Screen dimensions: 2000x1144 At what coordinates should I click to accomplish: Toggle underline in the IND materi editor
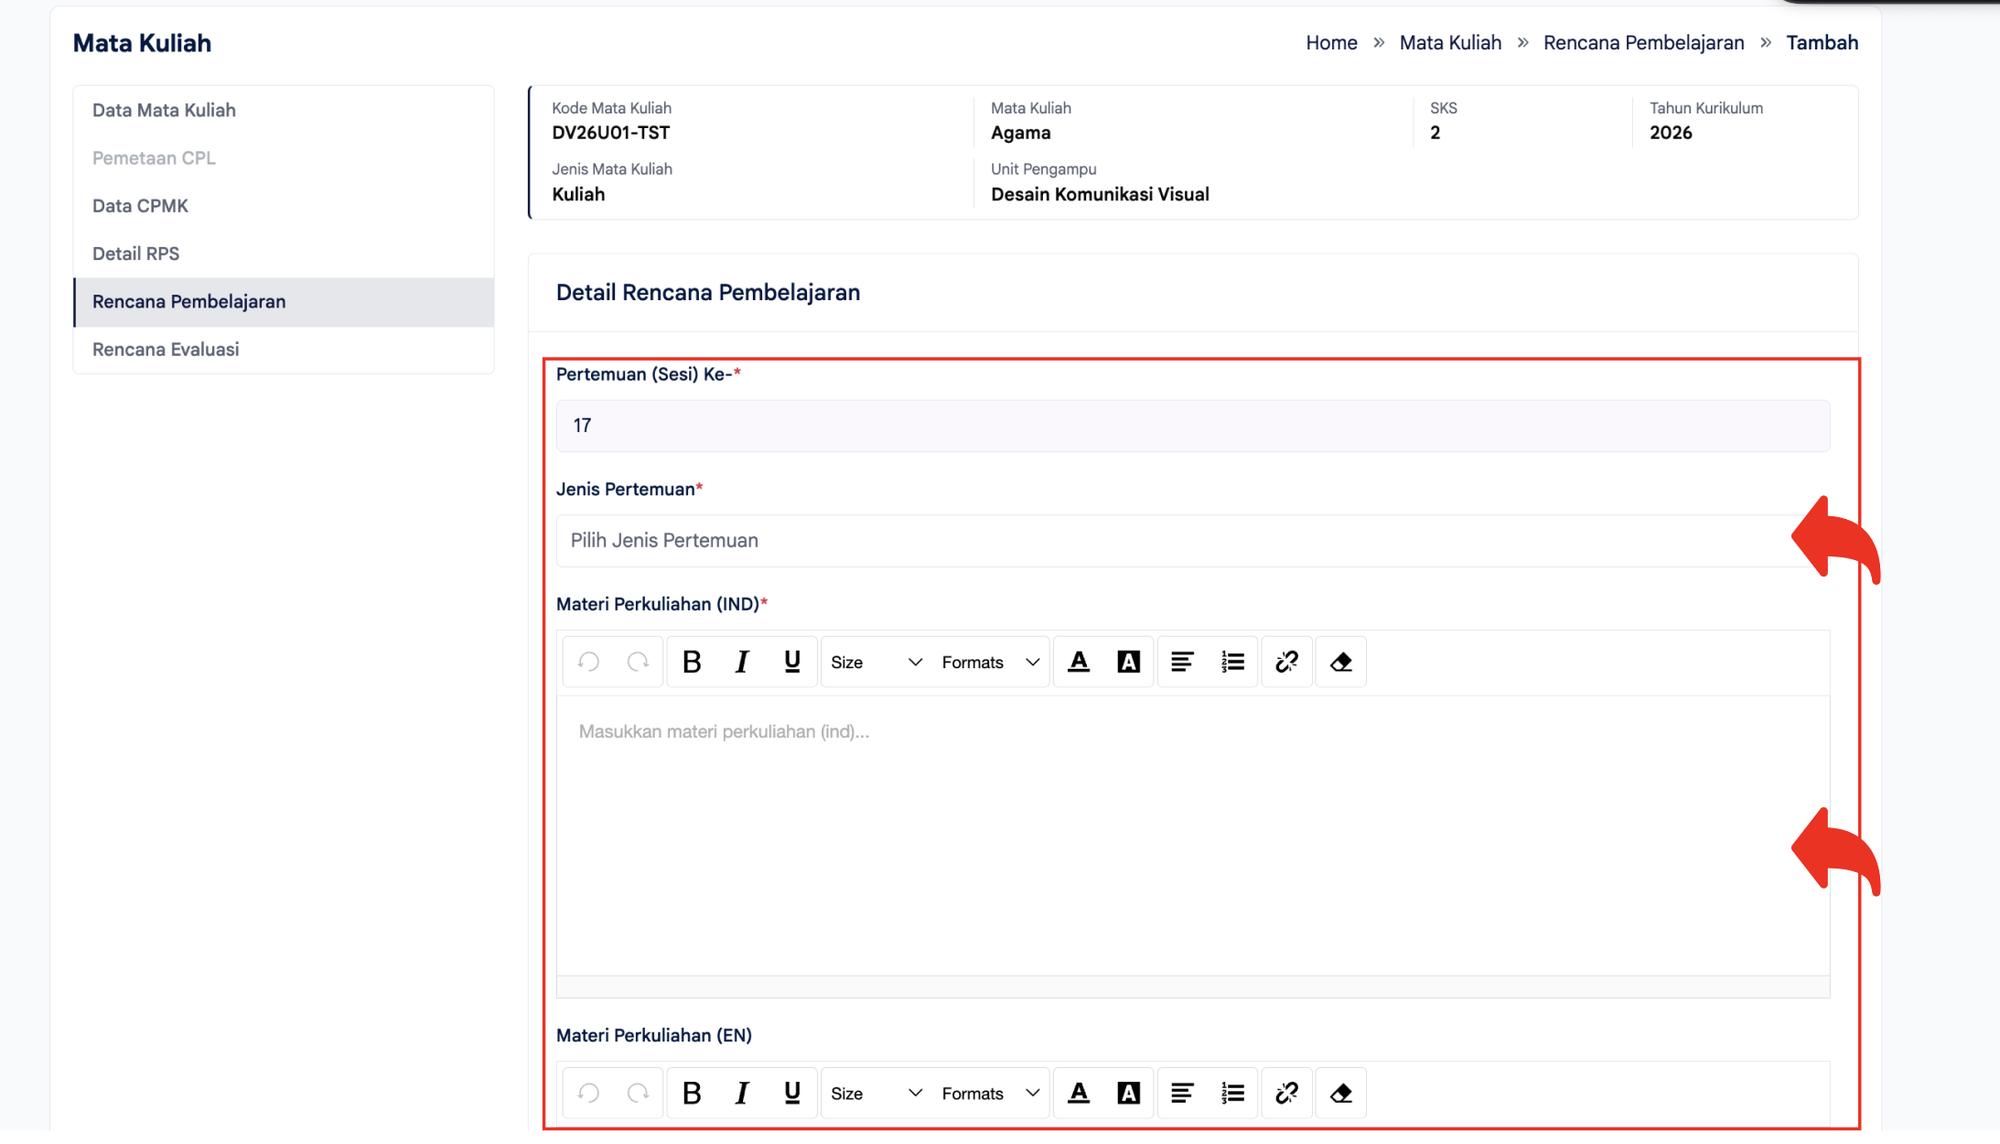click(x=792, y=662)
